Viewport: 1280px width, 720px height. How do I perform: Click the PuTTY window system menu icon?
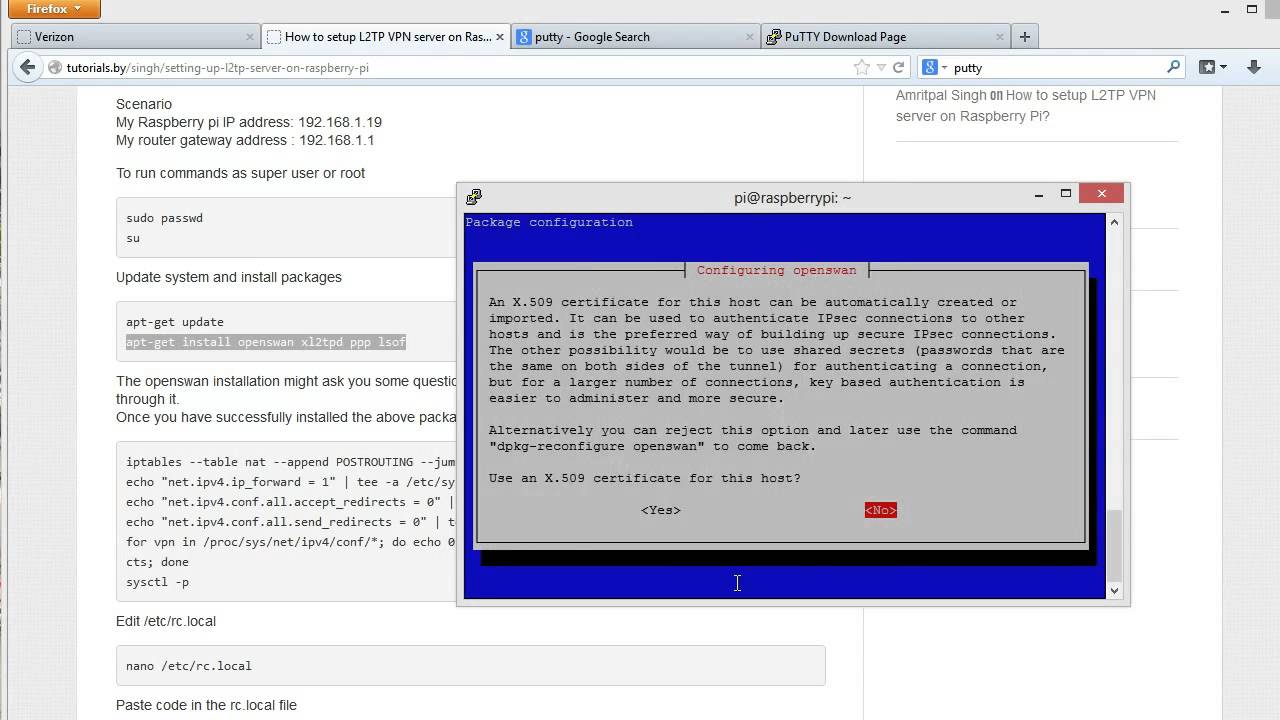pyautogui.click(x=474, y=197)
